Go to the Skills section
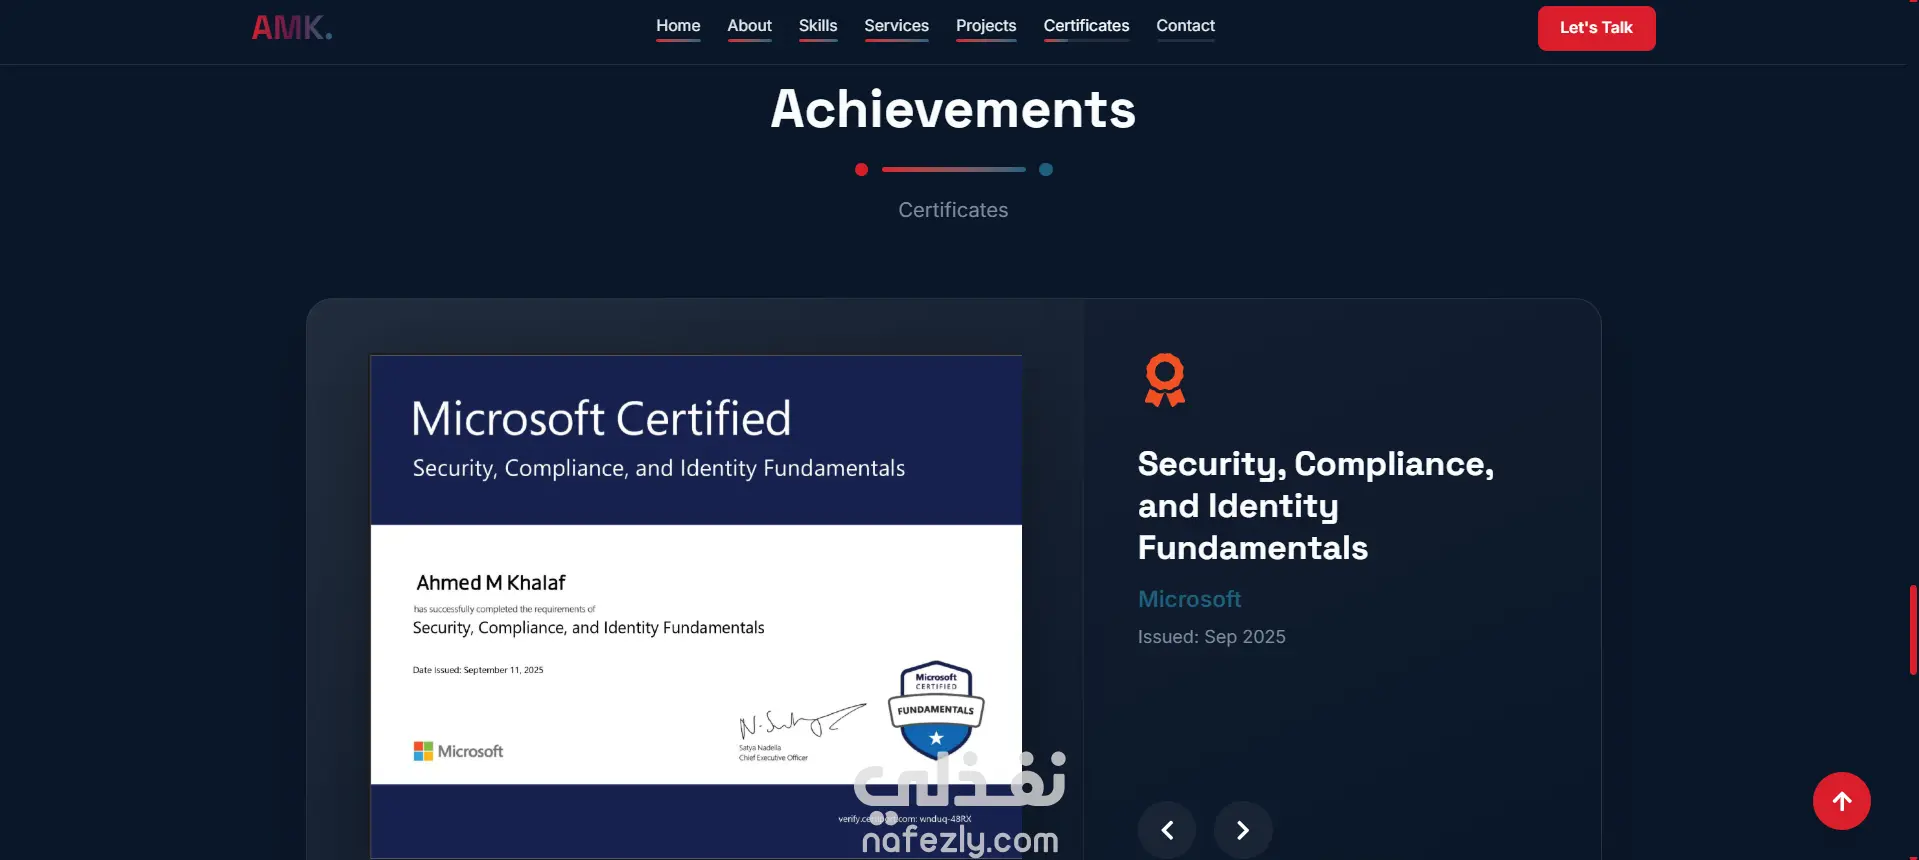The image size is (1919, 860). (818, 26)
